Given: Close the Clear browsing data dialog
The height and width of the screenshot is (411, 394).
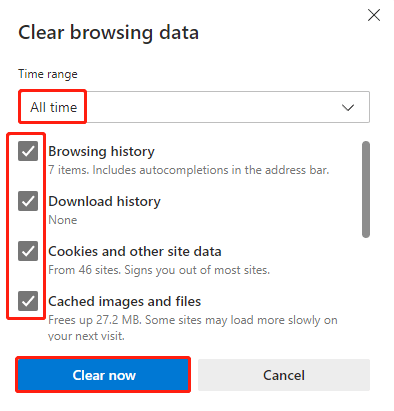Looking at the screenshot, I should pos(374,15).
